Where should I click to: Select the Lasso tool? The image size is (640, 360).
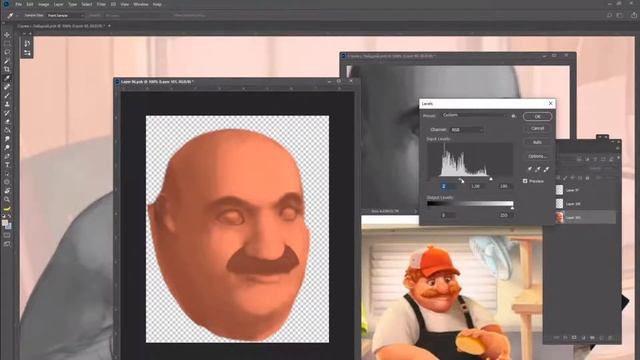7,52
